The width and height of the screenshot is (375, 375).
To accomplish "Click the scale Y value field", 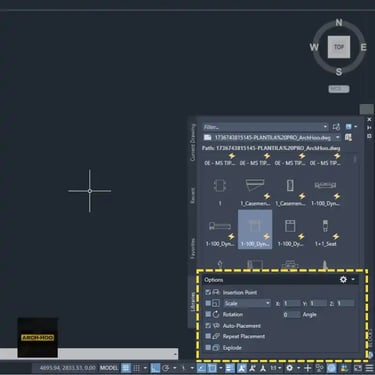I will coord(318,303).
